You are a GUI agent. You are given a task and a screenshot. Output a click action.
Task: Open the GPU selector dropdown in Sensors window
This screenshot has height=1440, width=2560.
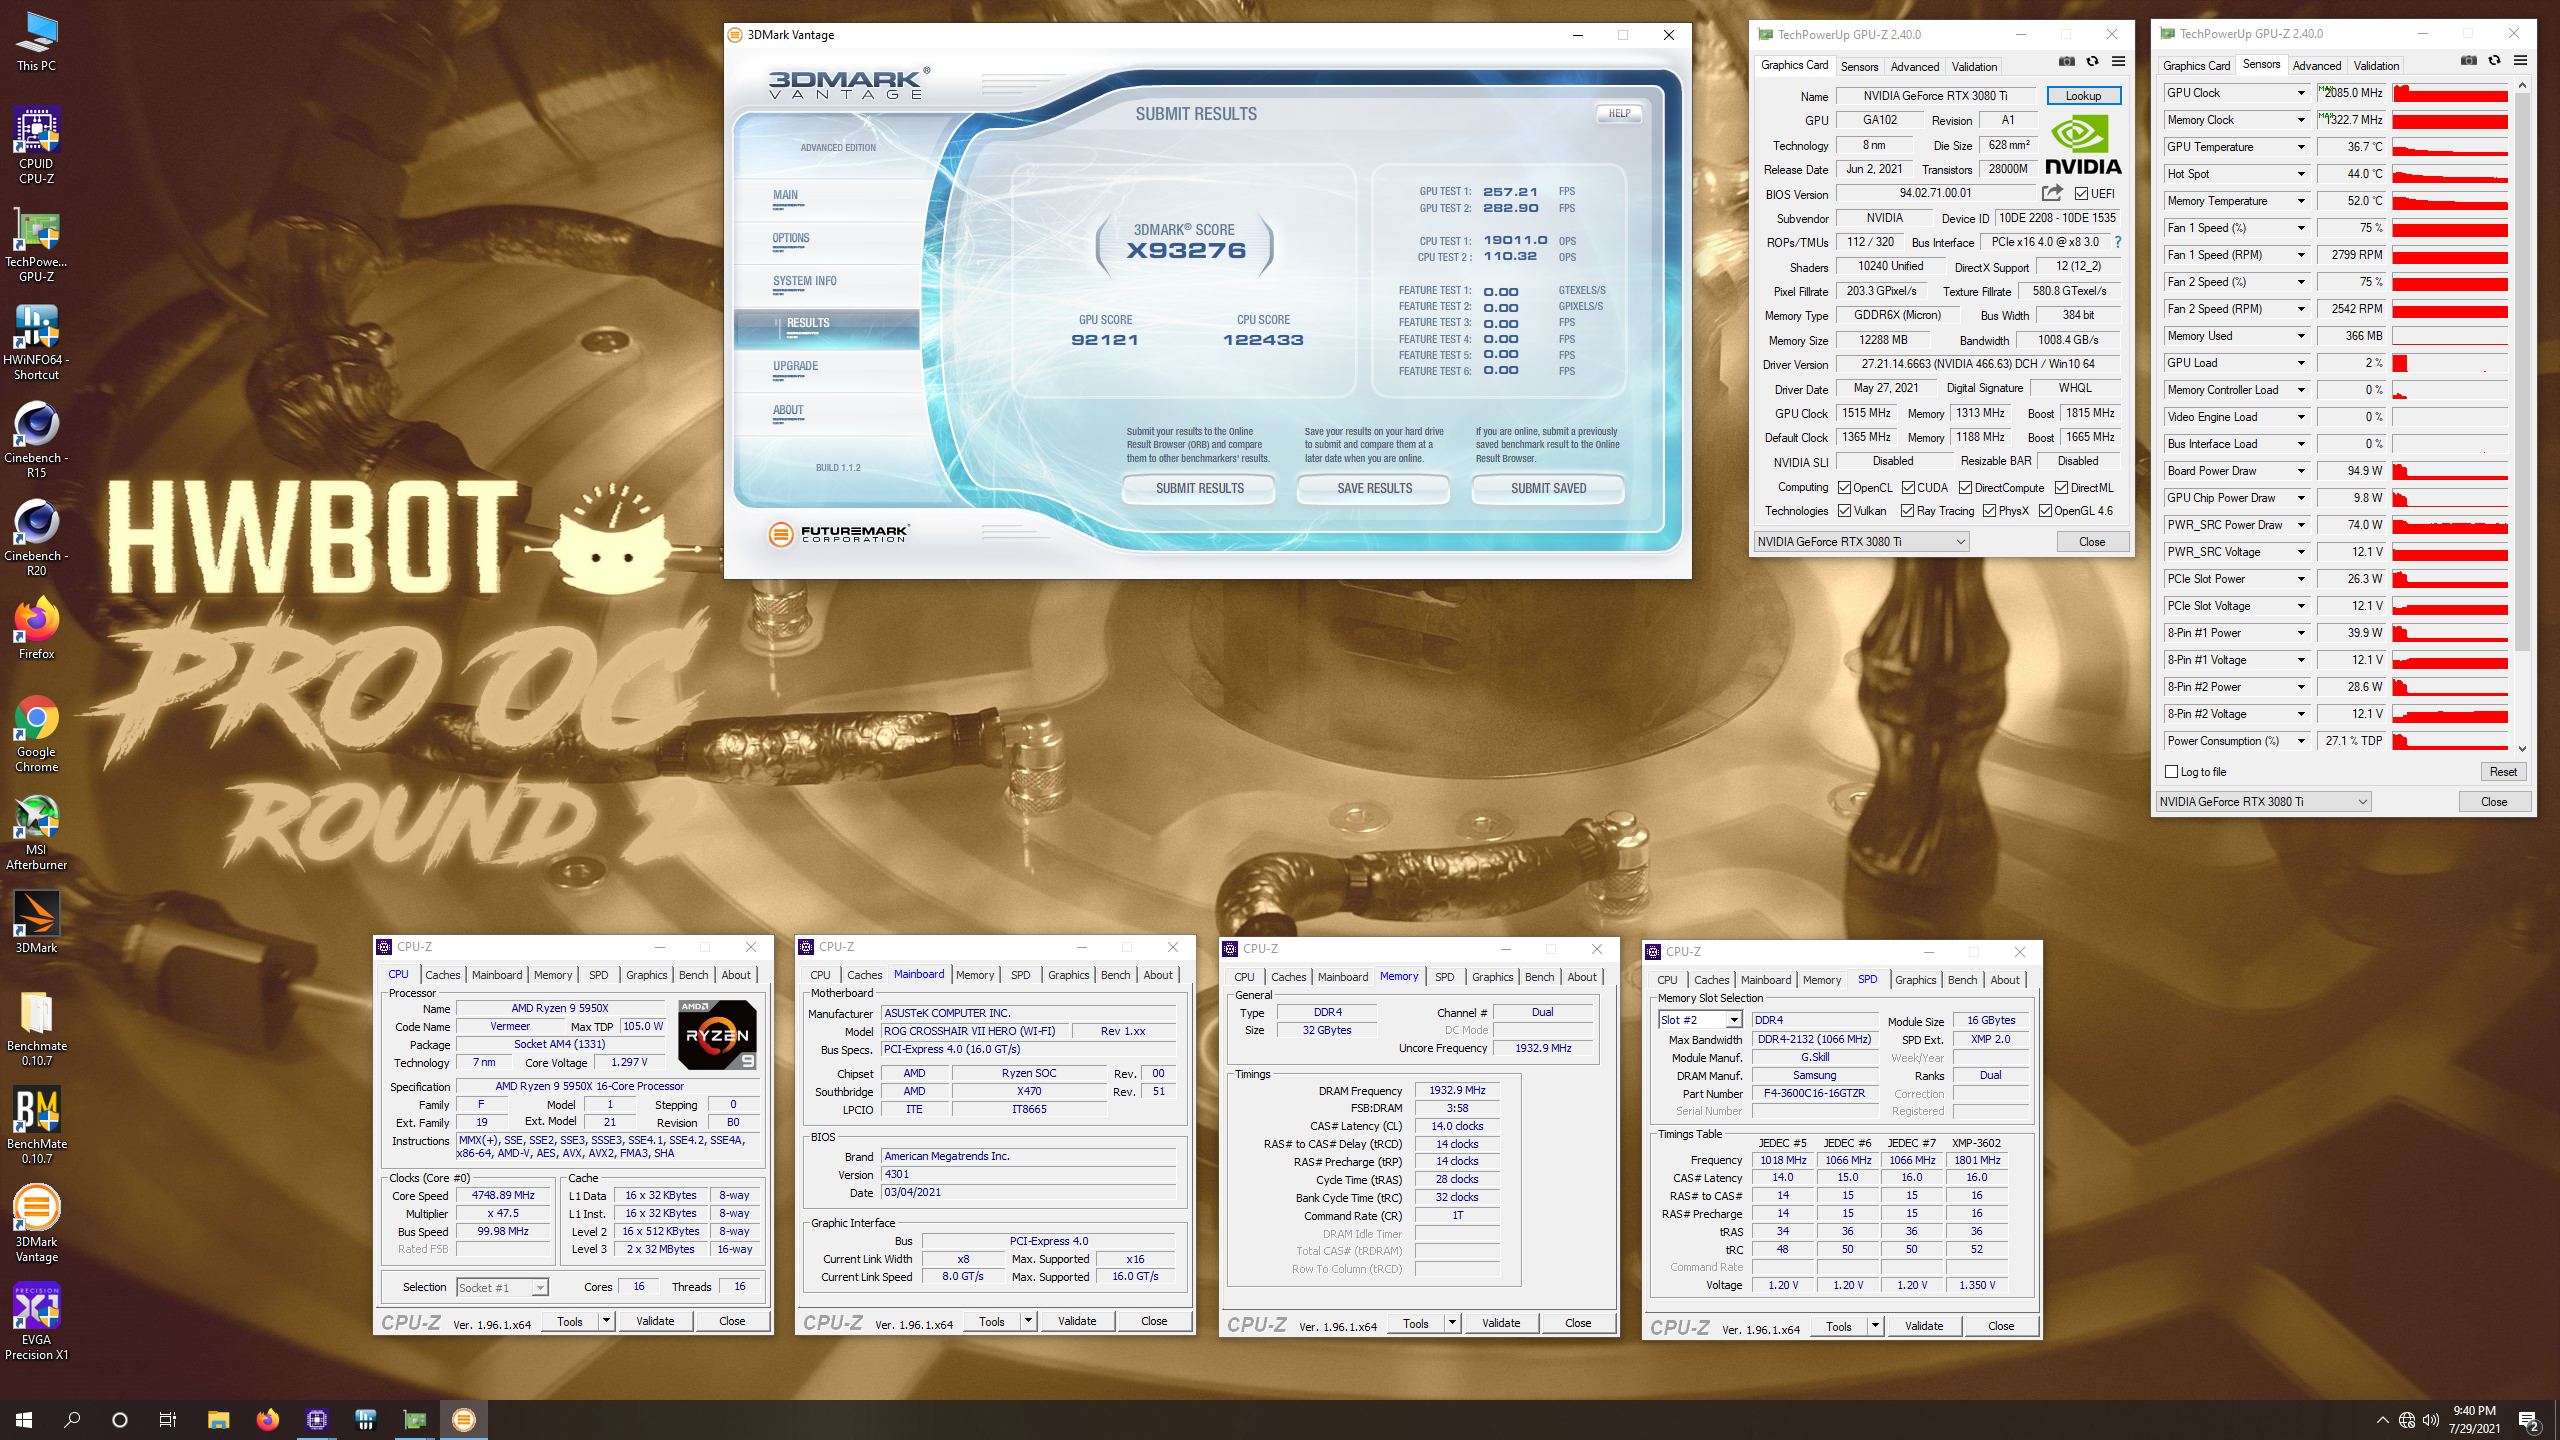[x=2263, y=801]
